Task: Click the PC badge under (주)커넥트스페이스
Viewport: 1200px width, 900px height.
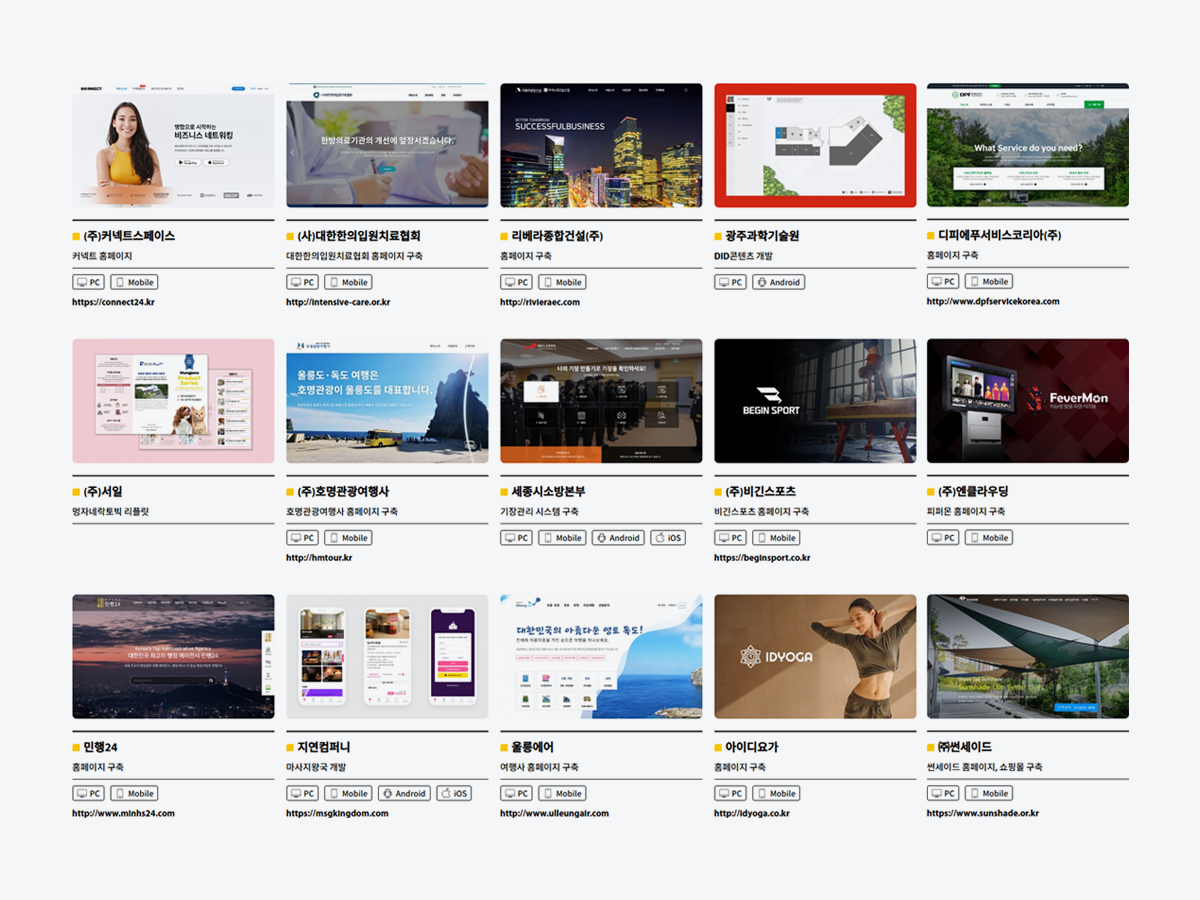Action: click(88, 282)
